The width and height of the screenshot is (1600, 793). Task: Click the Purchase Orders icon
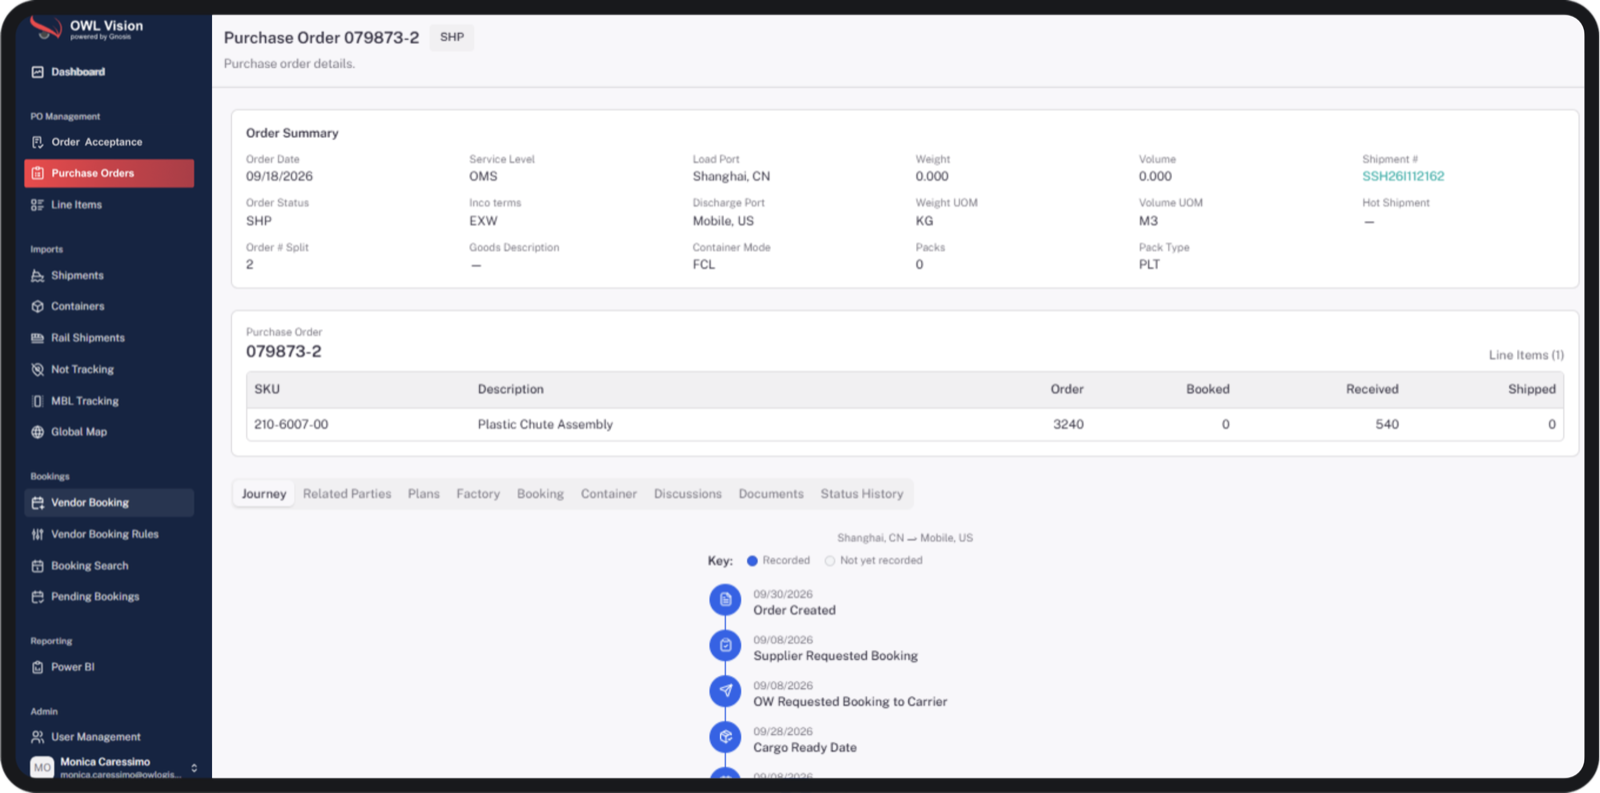(38, 173)
